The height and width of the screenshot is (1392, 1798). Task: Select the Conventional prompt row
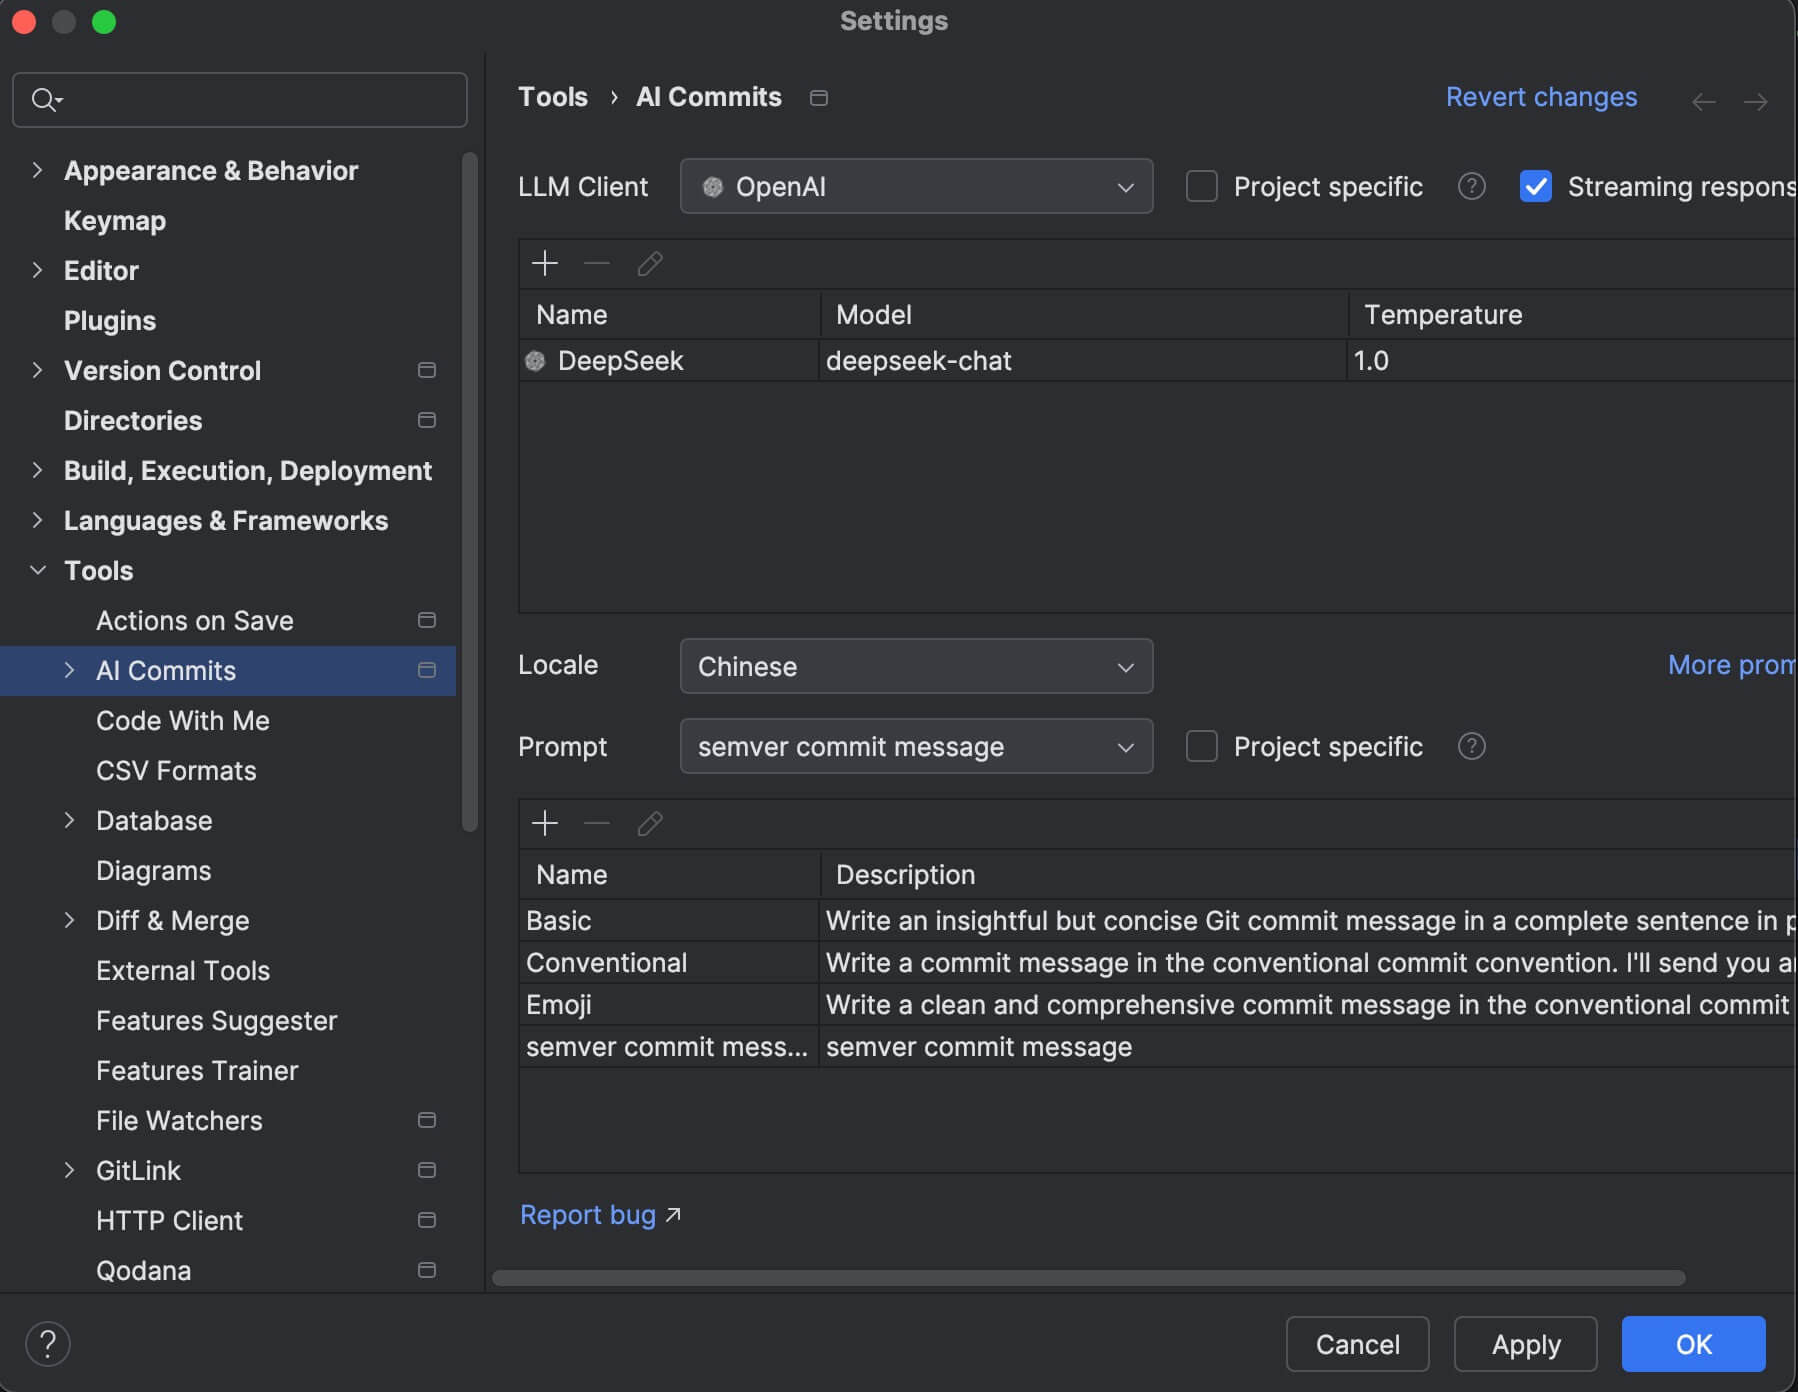pos(1157,963)
